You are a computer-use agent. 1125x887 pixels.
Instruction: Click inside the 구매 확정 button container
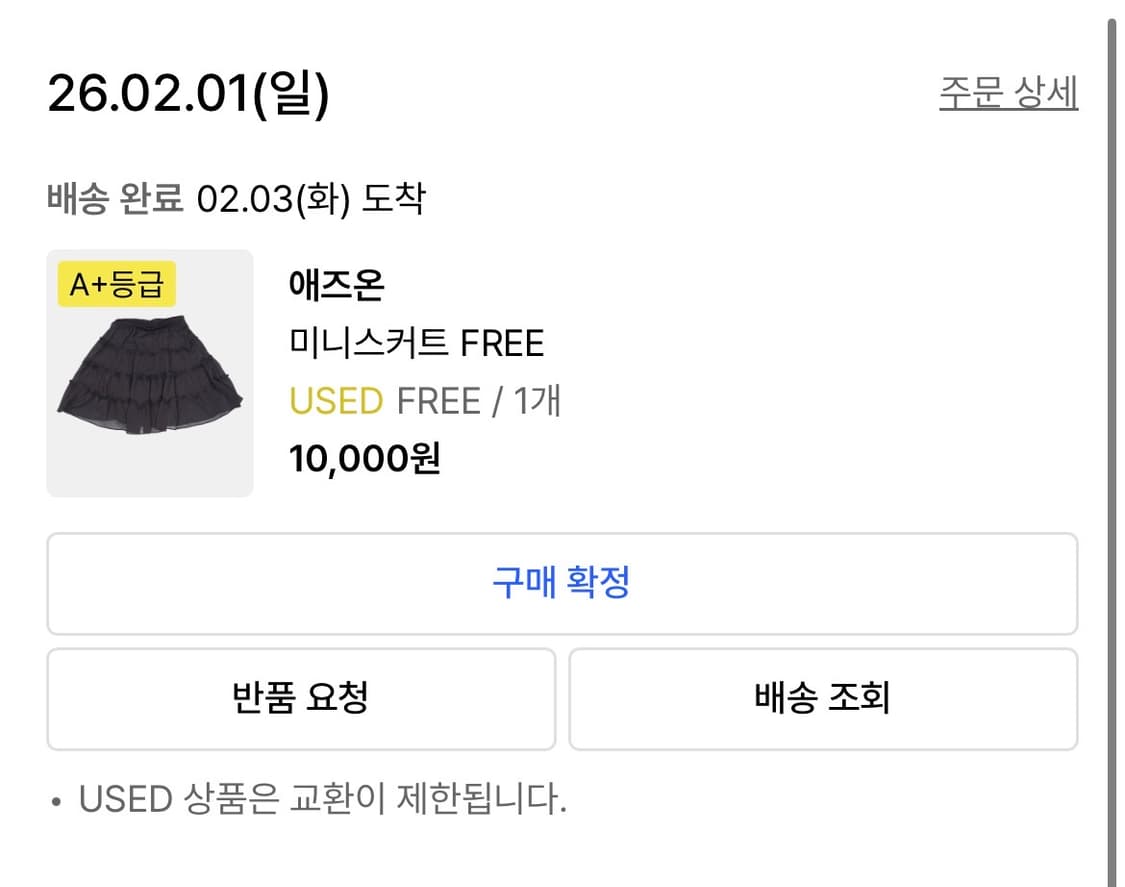(562, 584)
